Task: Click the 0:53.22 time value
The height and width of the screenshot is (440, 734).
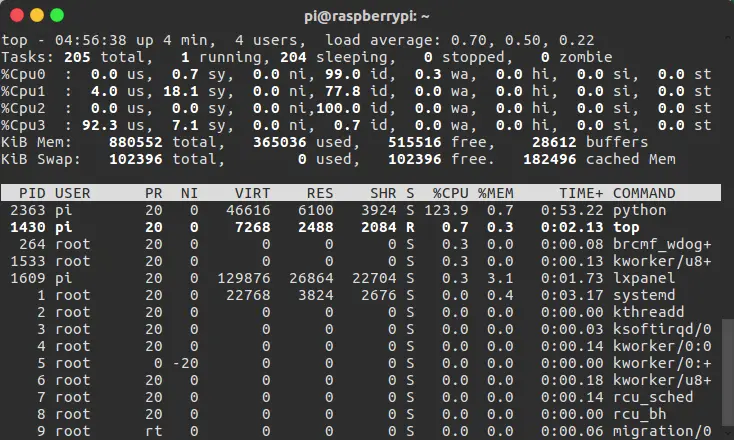Action: pos(572,210)
